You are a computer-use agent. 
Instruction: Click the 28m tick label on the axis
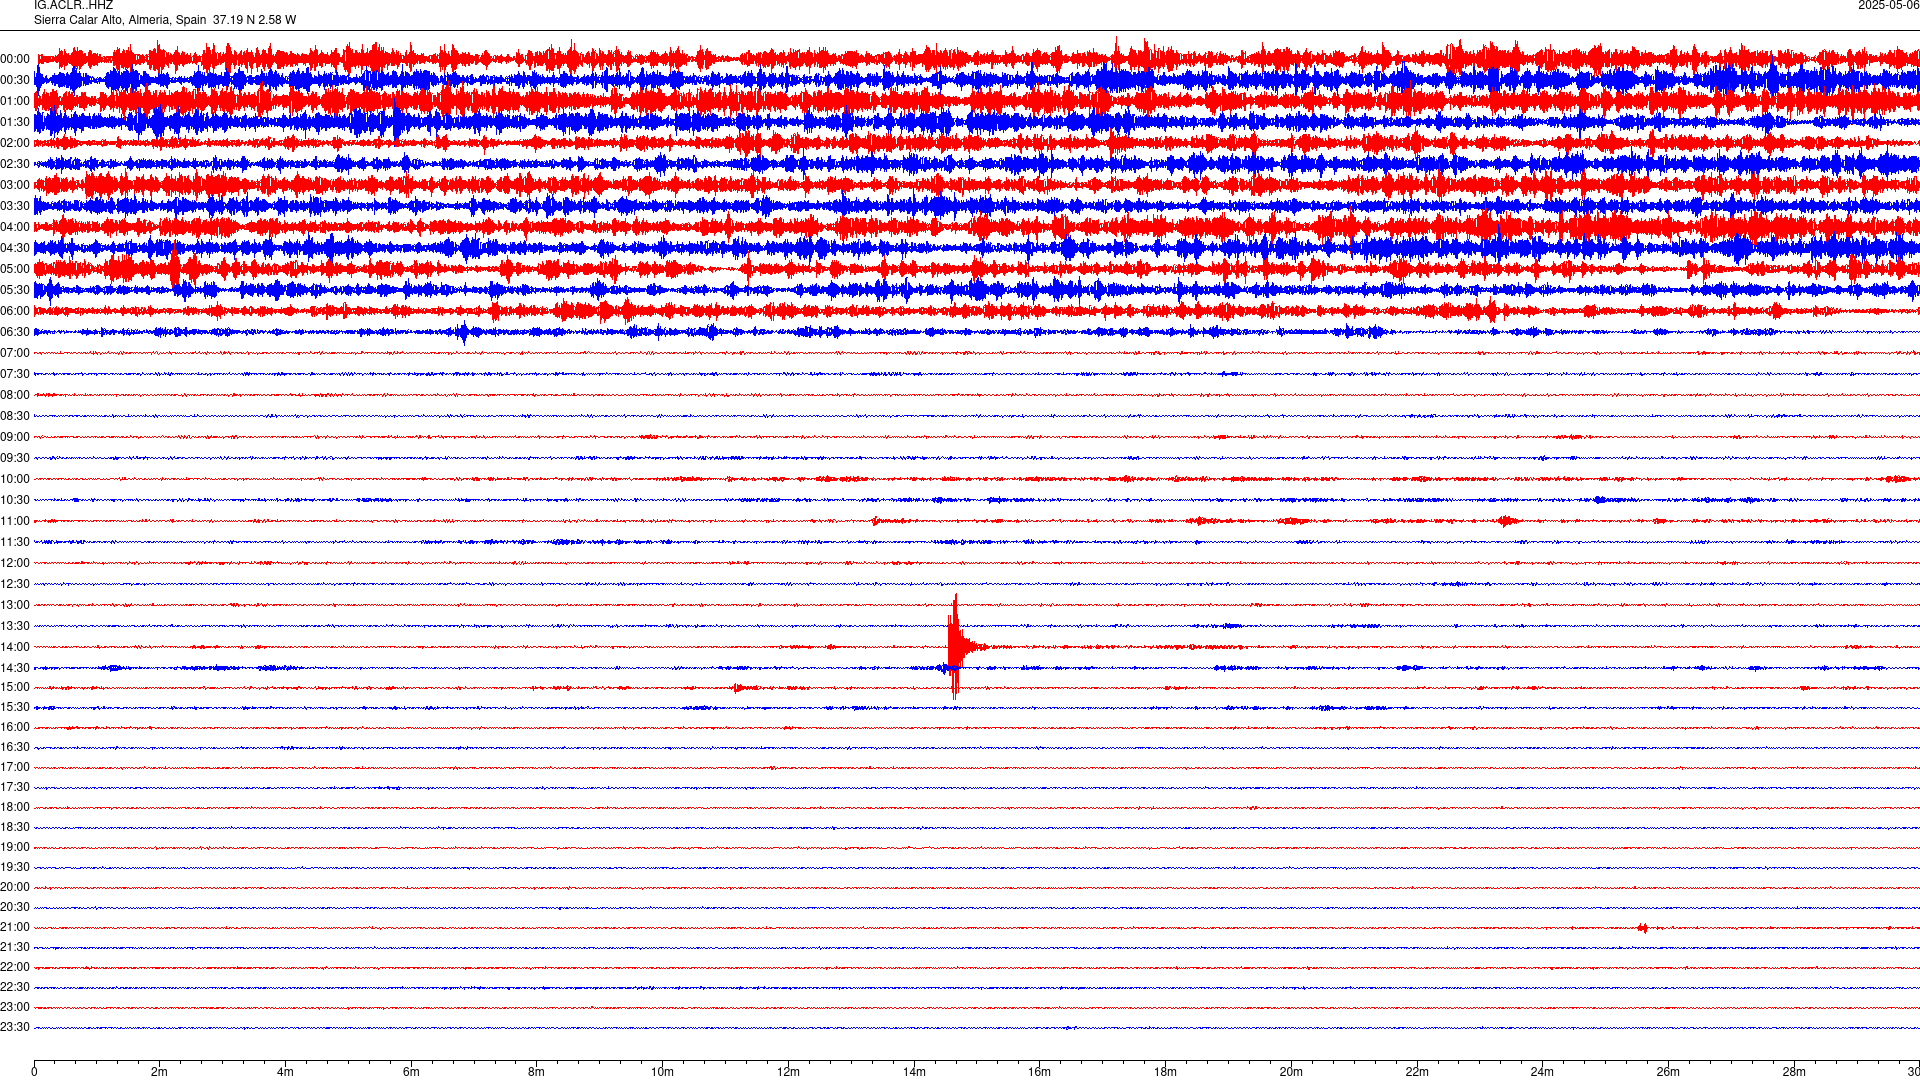[1794, 1072]
